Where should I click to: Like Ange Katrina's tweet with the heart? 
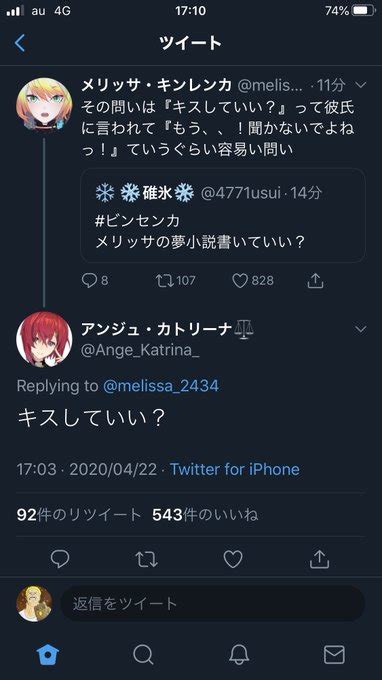tap(233, 559)
